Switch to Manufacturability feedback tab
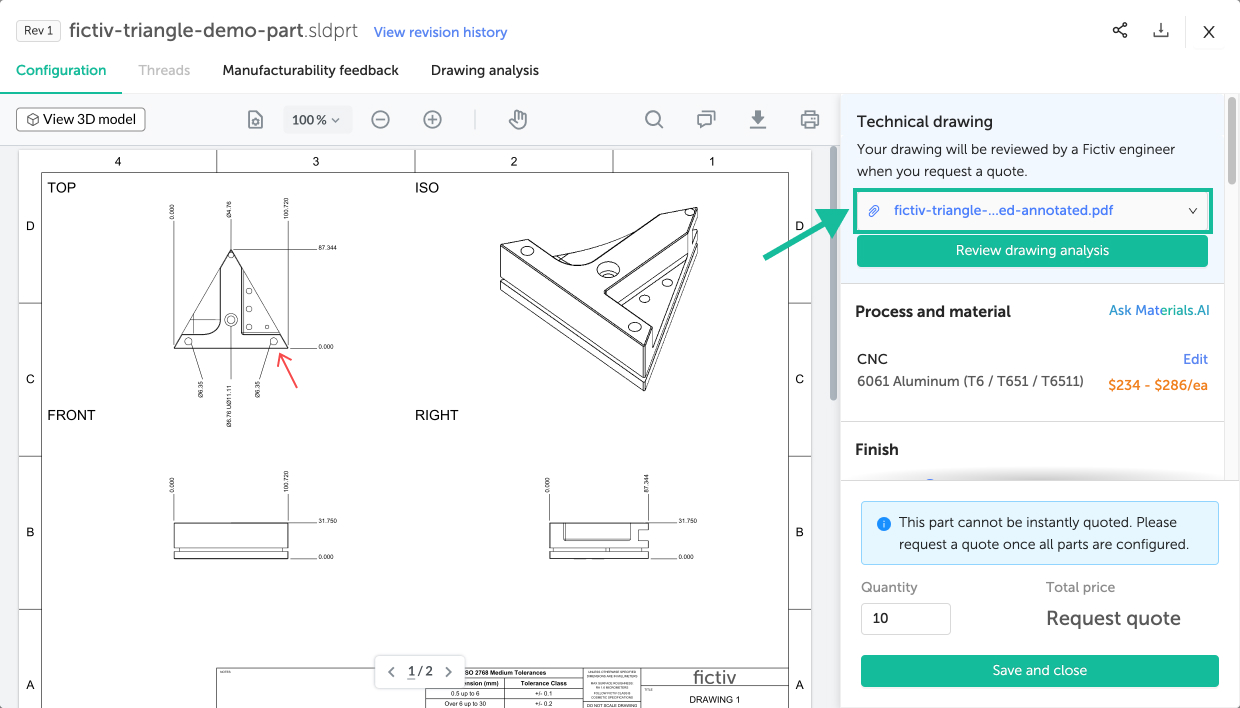The width and height of the screenshot is (1240, 708). coord(310,70)
